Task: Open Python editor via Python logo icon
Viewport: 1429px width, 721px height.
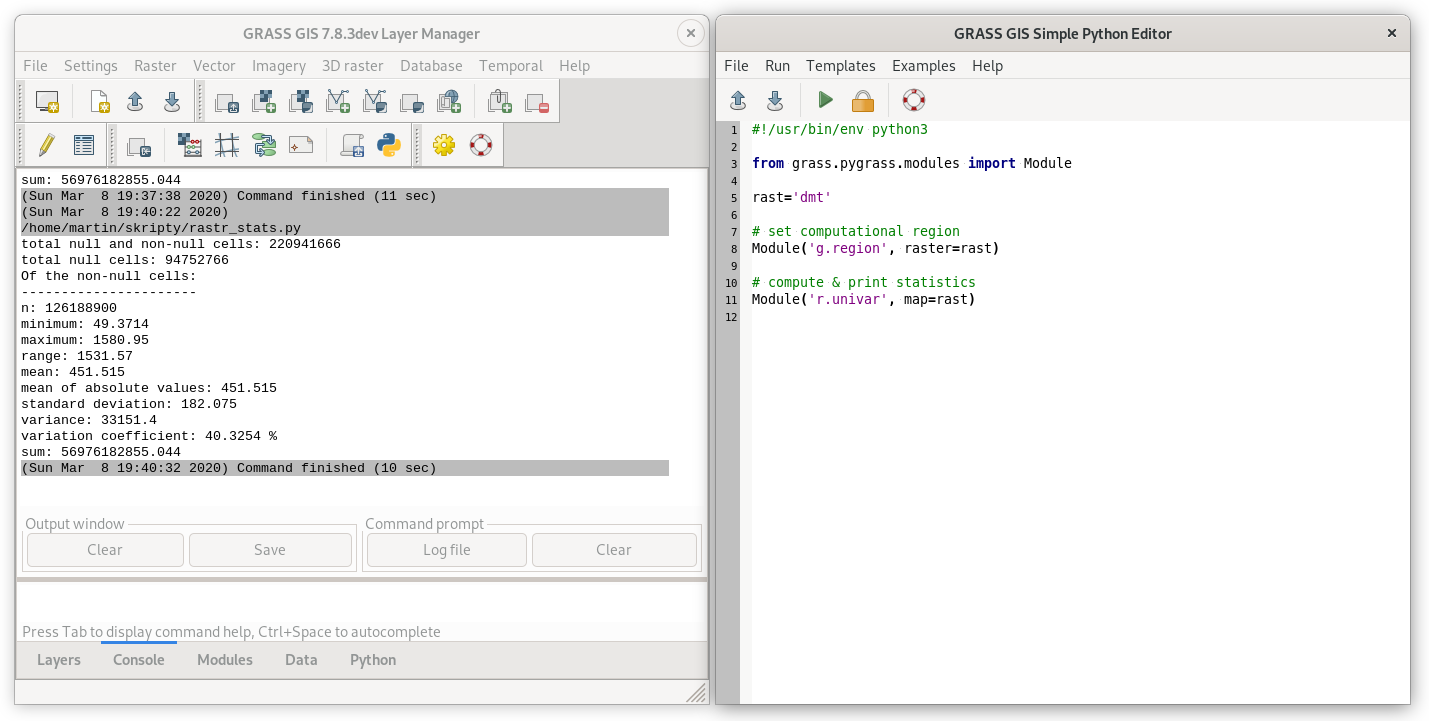Action: (389, 145)
